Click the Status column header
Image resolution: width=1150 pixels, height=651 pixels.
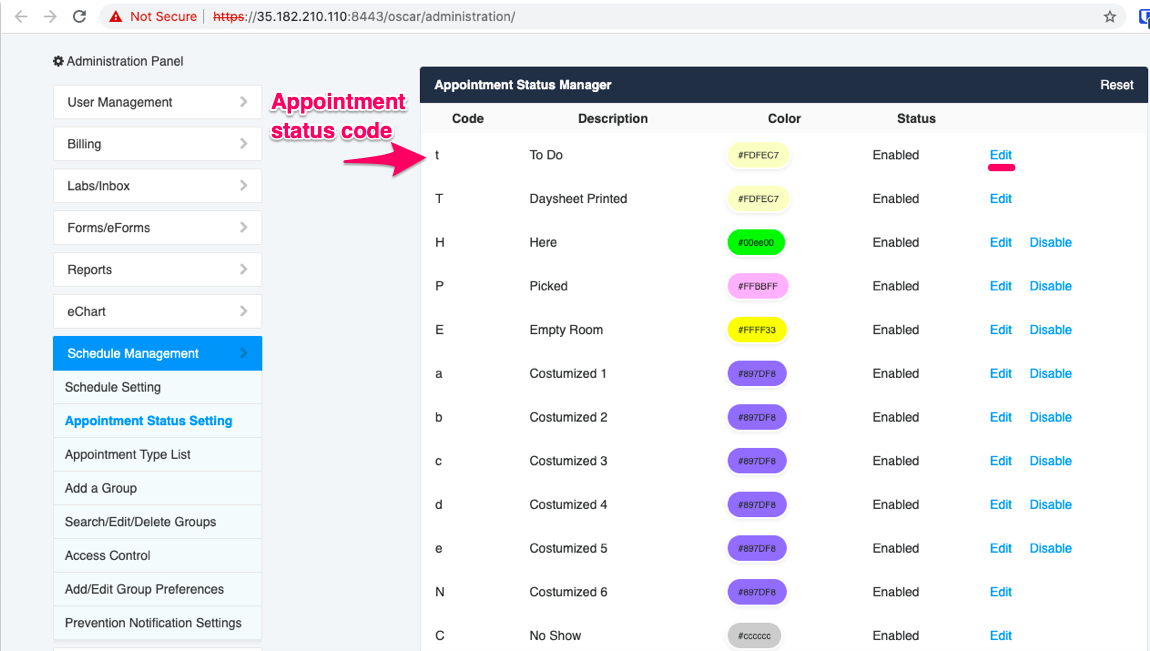coord(916,119)
